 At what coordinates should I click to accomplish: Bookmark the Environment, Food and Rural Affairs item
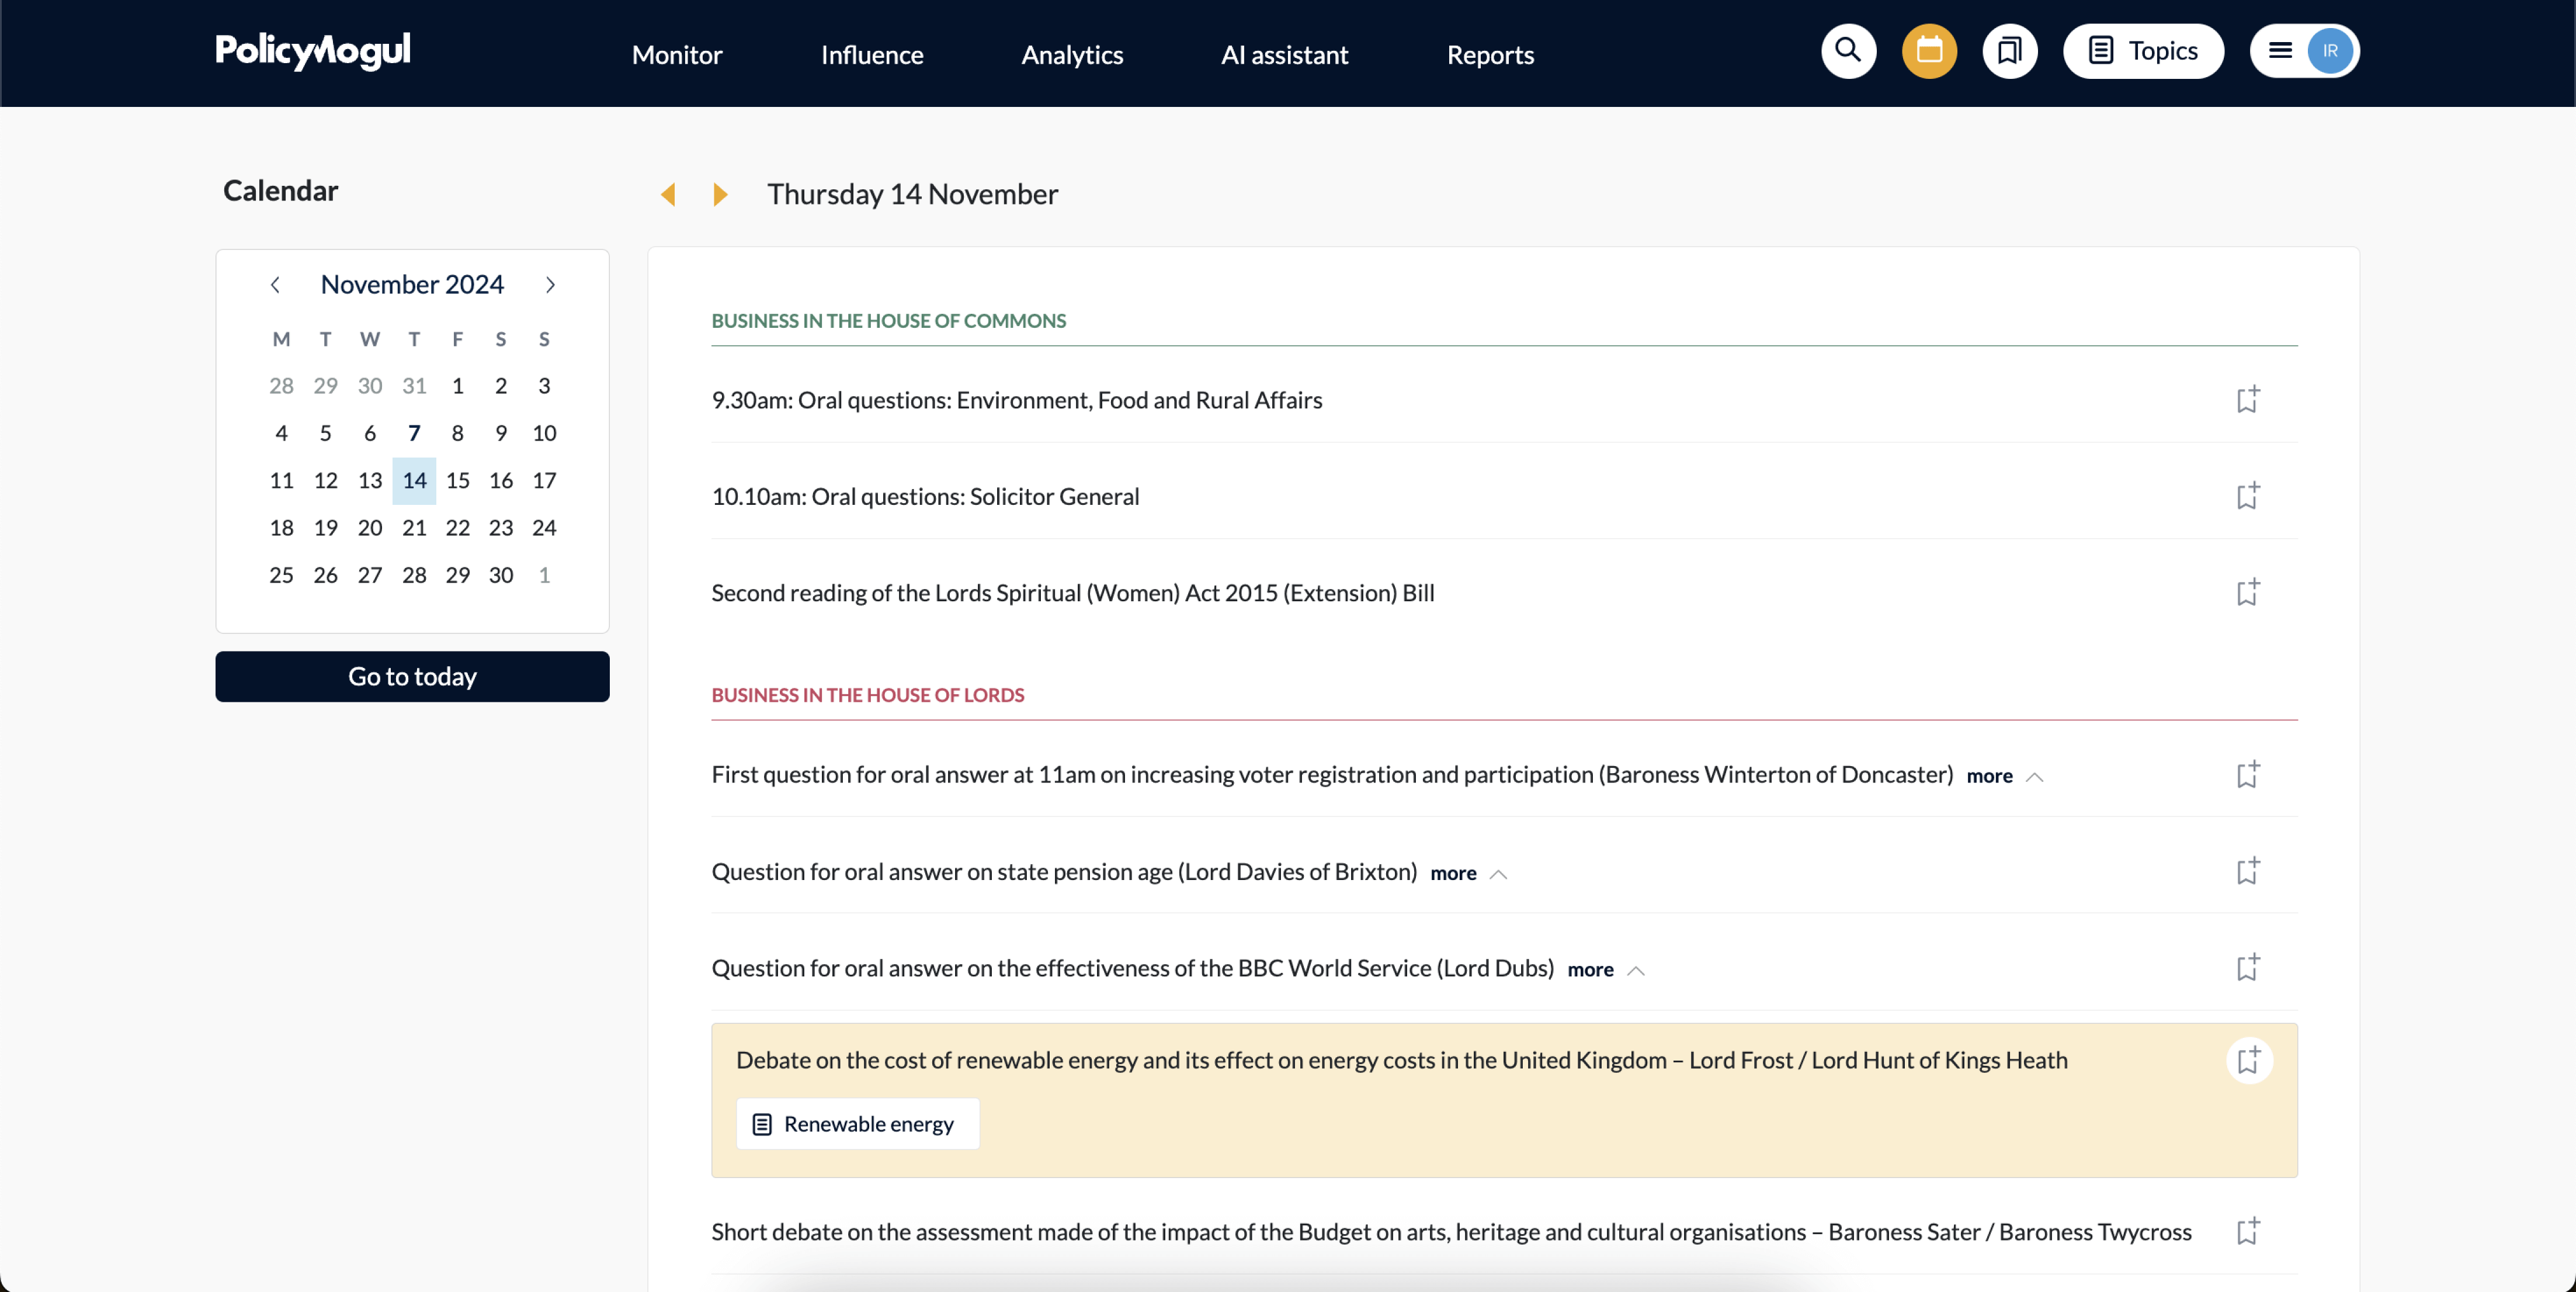click(2247, 400)
